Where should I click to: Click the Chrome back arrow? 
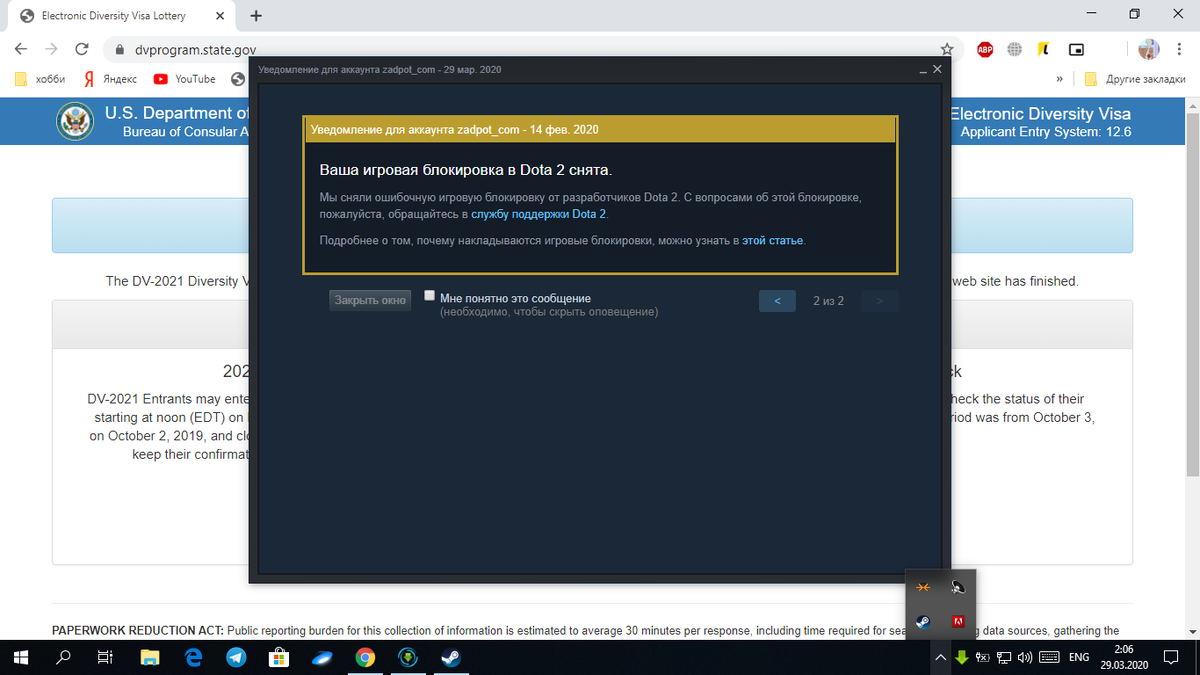[21, 49]
